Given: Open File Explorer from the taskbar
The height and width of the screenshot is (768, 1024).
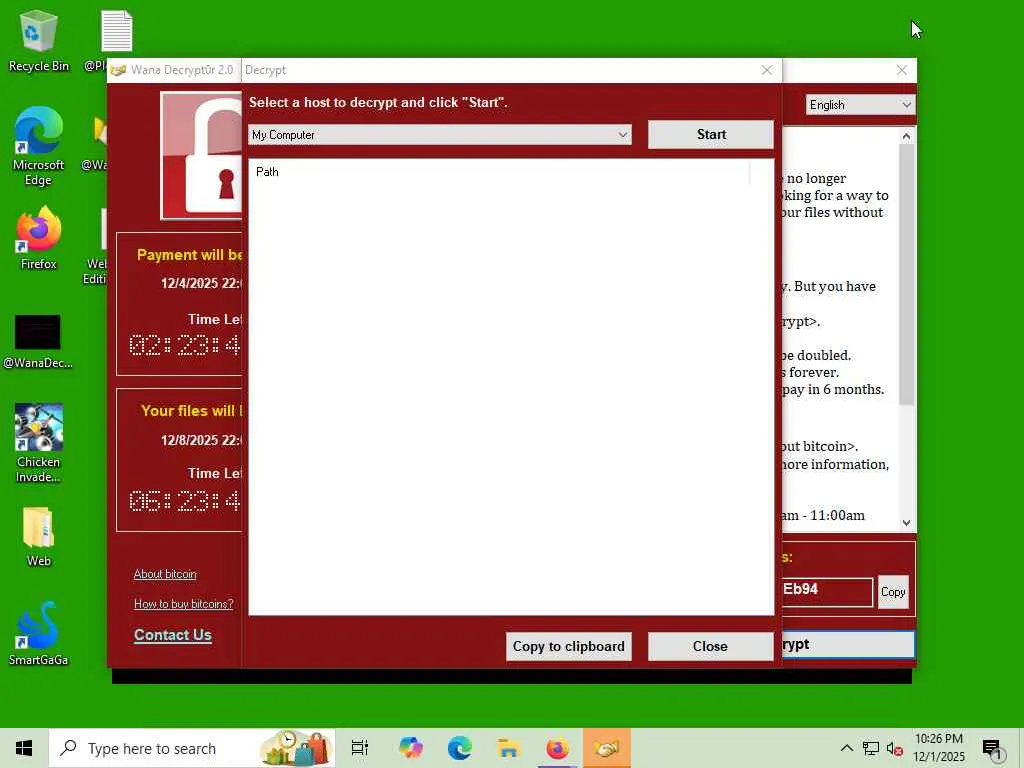Looking at the screenshot, I should pos(508,748).
